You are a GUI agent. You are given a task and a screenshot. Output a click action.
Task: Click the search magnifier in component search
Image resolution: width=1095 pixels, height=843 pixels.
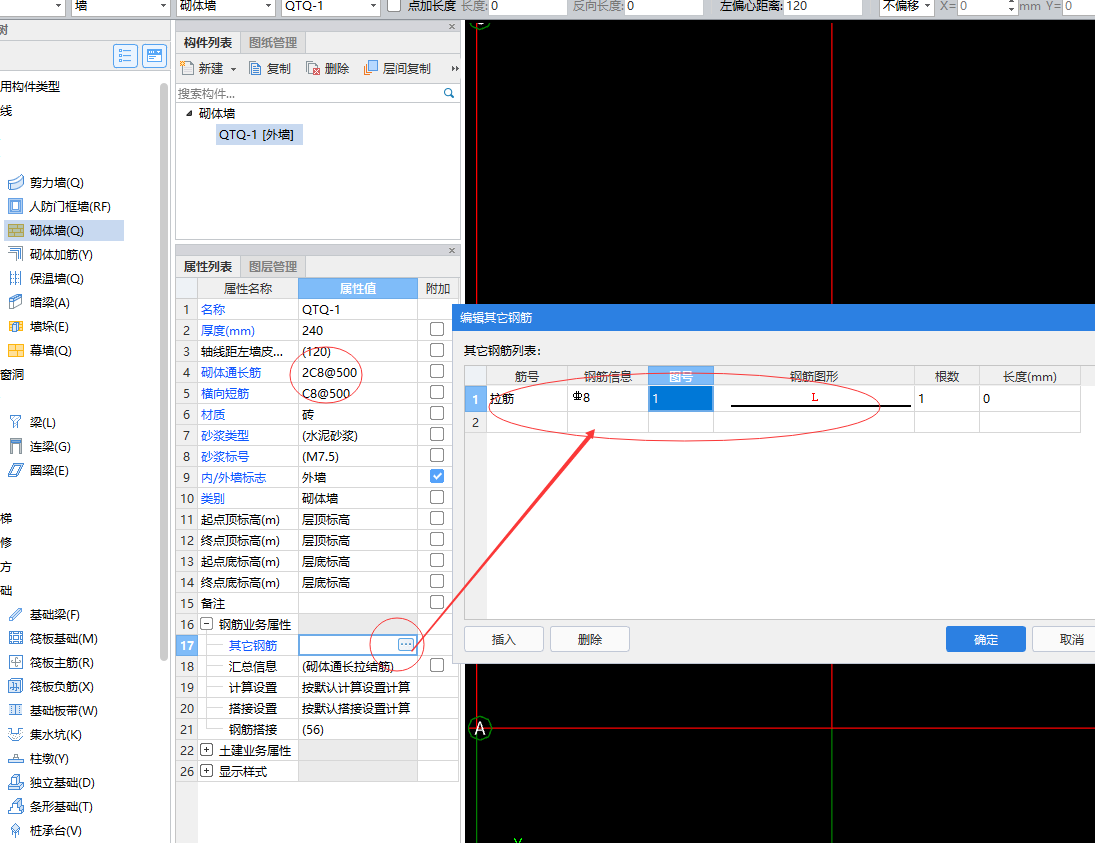tap(449, 93)
